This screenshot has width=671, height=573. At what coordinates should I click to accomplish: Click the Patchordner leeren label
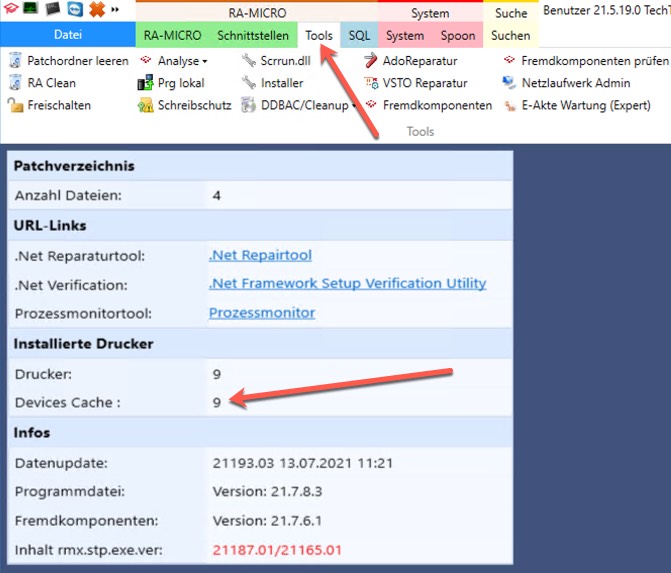pos(78,61)
